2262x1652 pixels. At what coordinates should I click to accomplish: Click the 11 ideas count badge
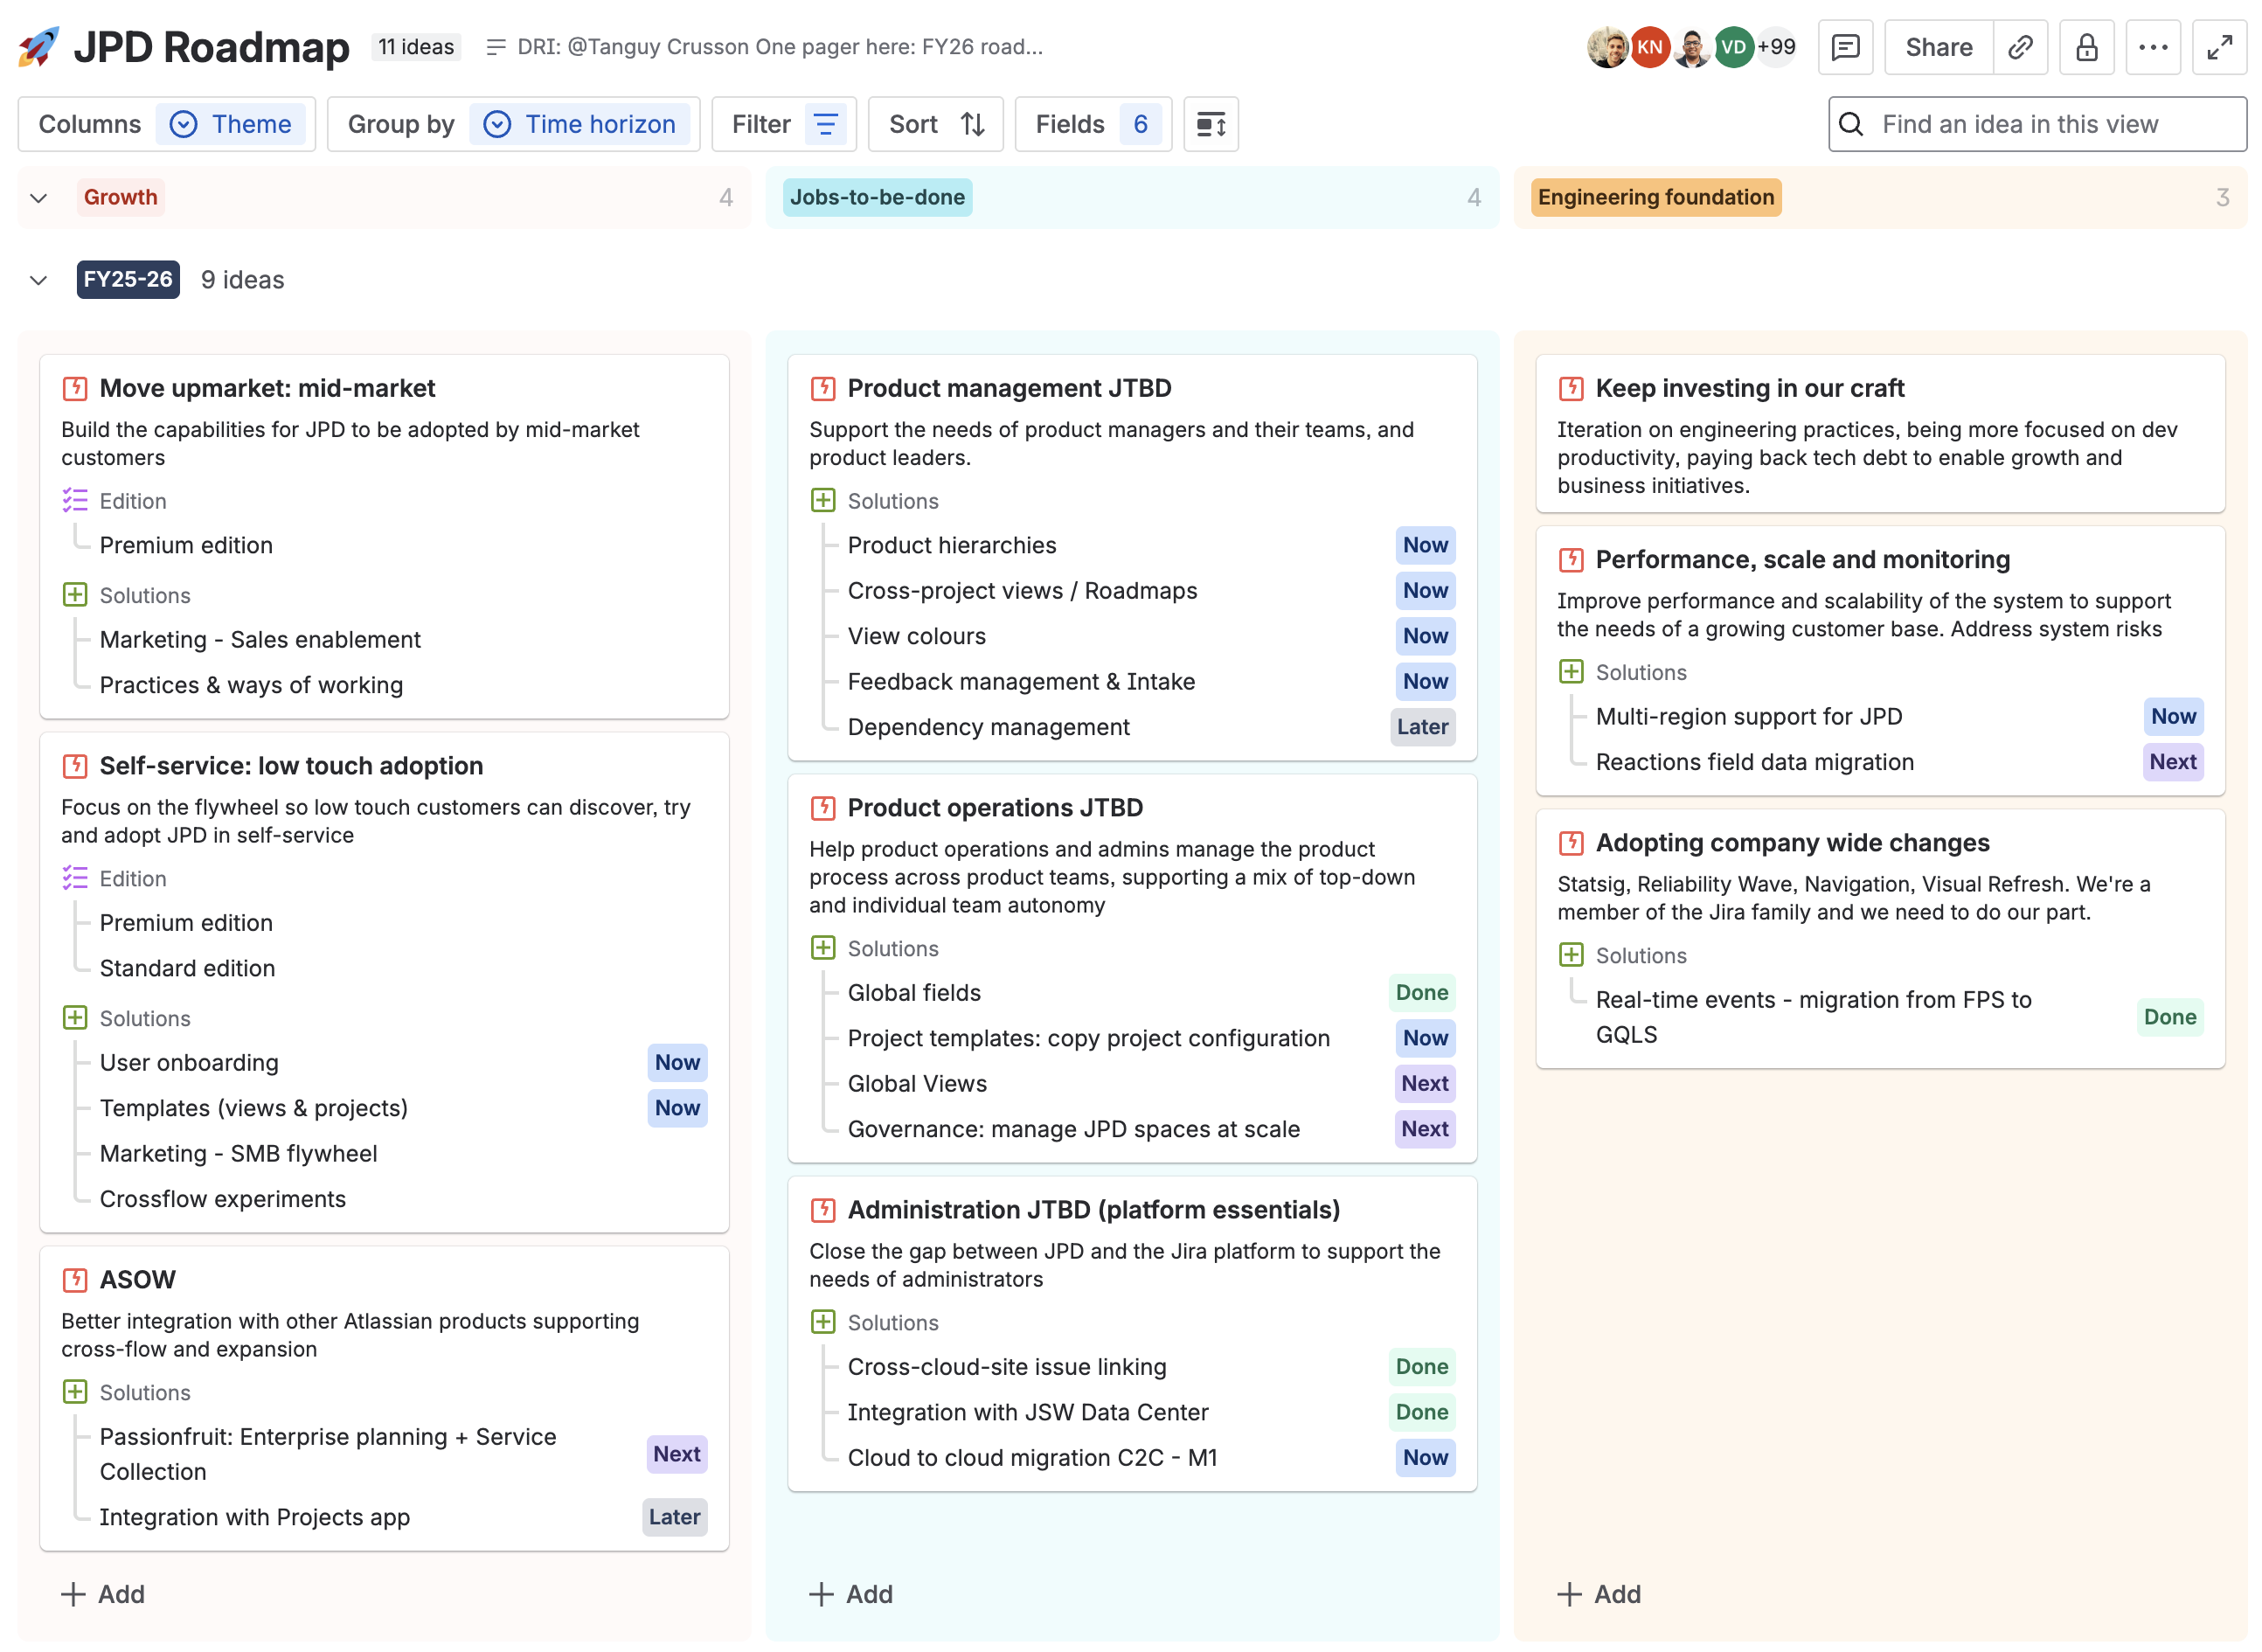(x=416, y=47)
